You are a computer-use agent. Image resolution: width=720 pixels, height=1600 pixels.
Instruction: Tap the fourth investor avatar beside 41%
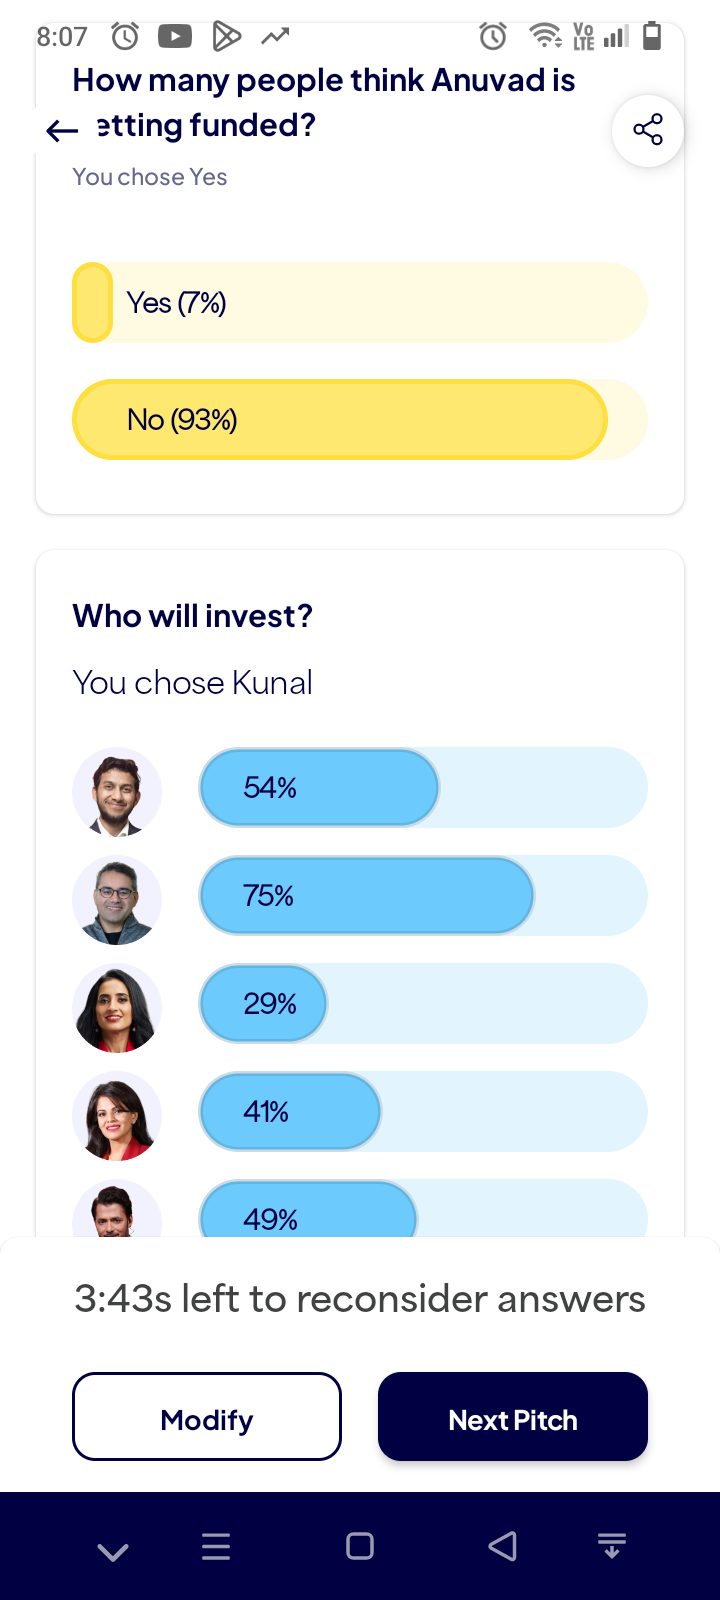click(x=117, y=1115)
